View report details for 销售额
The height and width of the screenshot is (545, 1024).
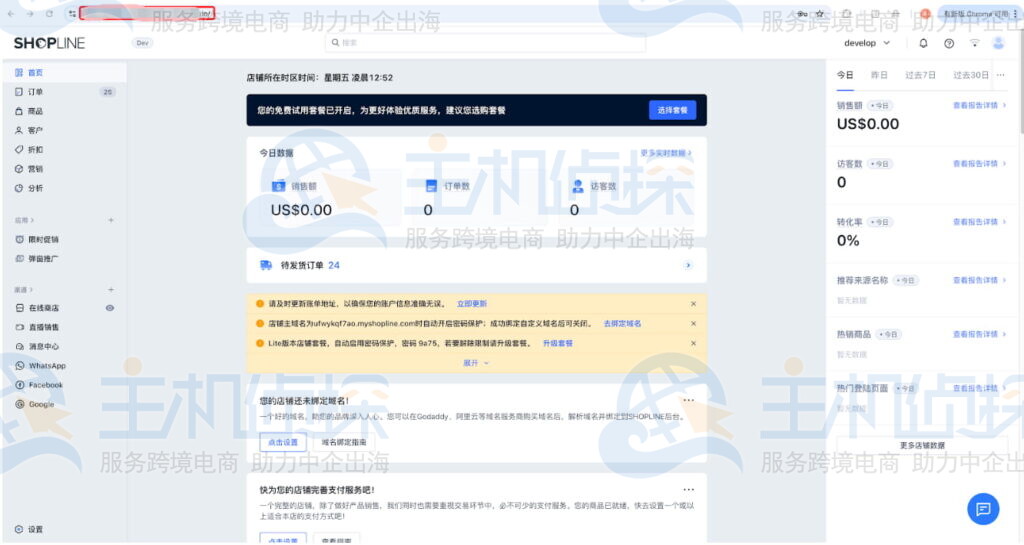point(979,106)
